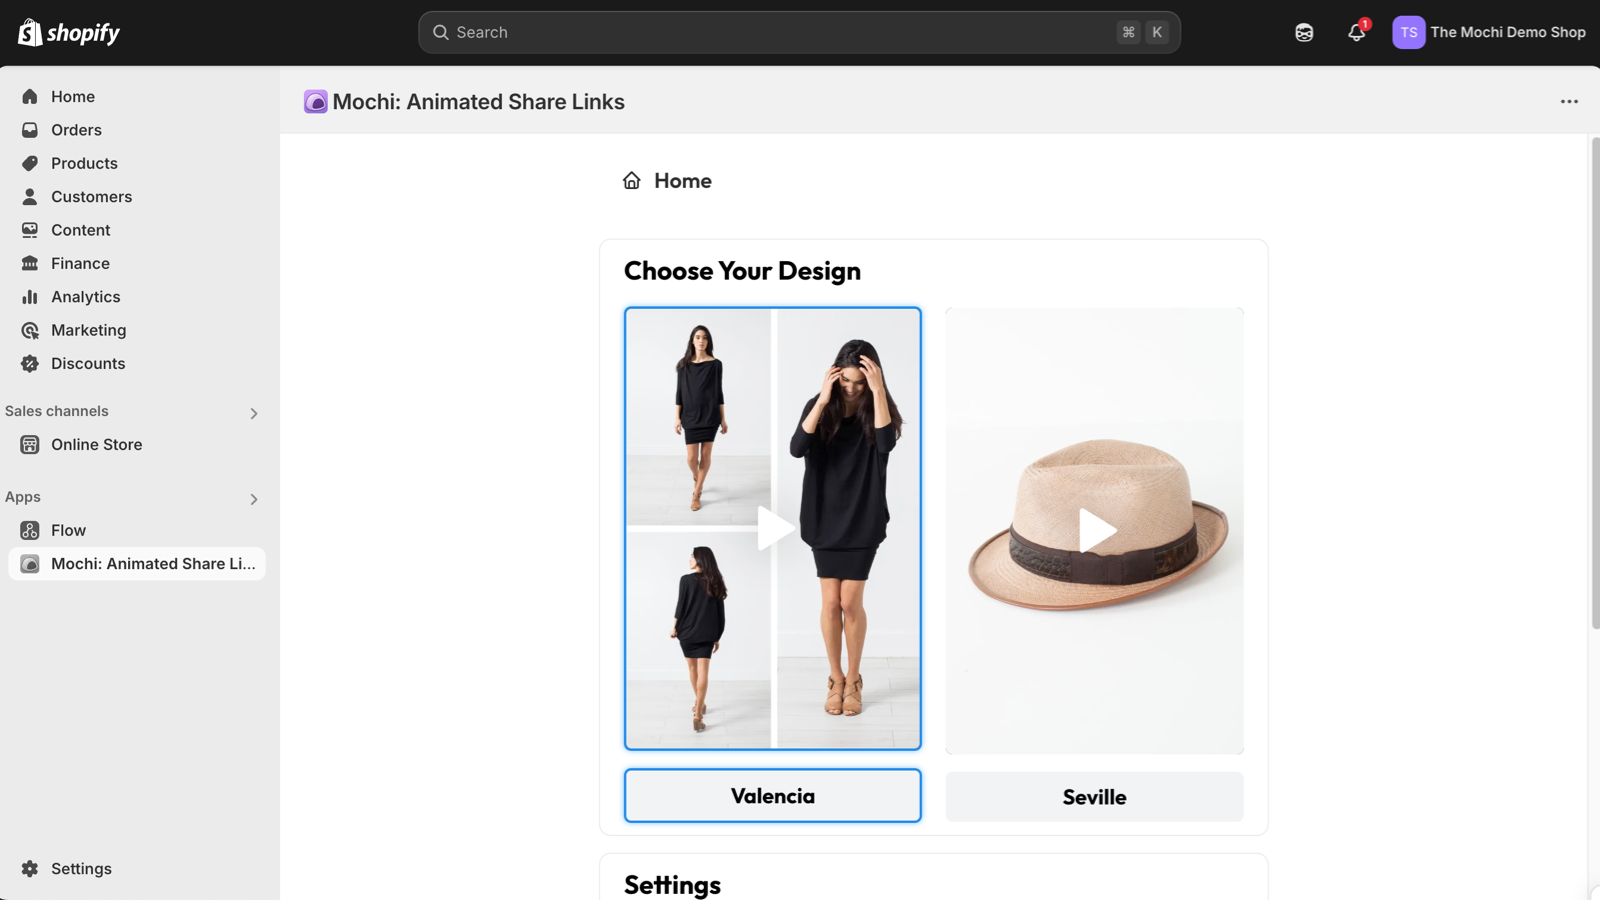
Task: Open The Mochi Demo Shop account menu
Action: (1489, 32)
